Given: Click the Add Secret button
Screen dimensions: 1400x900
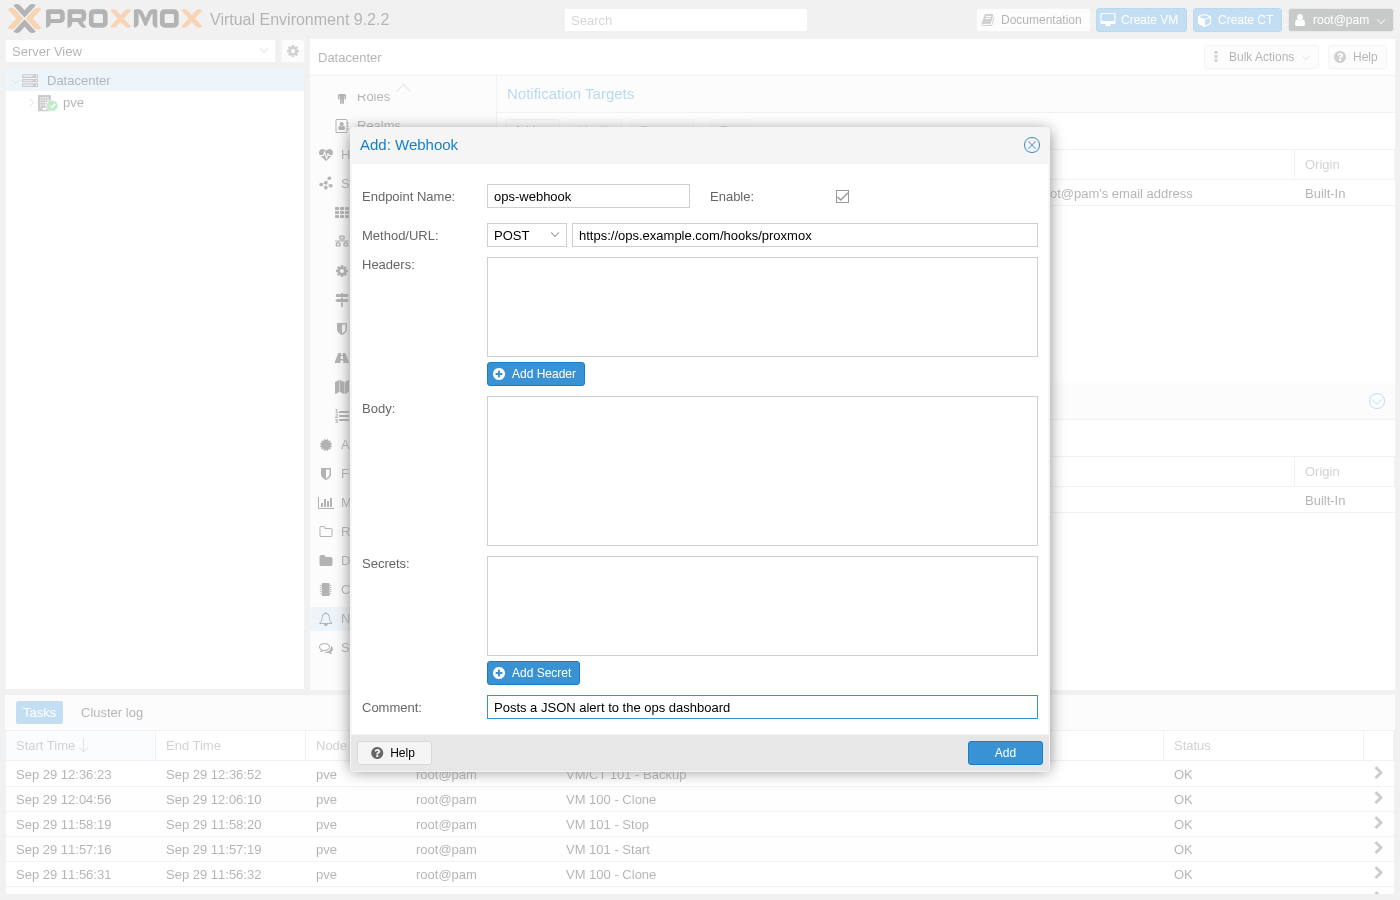Looking at the screenshot, I should [x=534, y=673].
